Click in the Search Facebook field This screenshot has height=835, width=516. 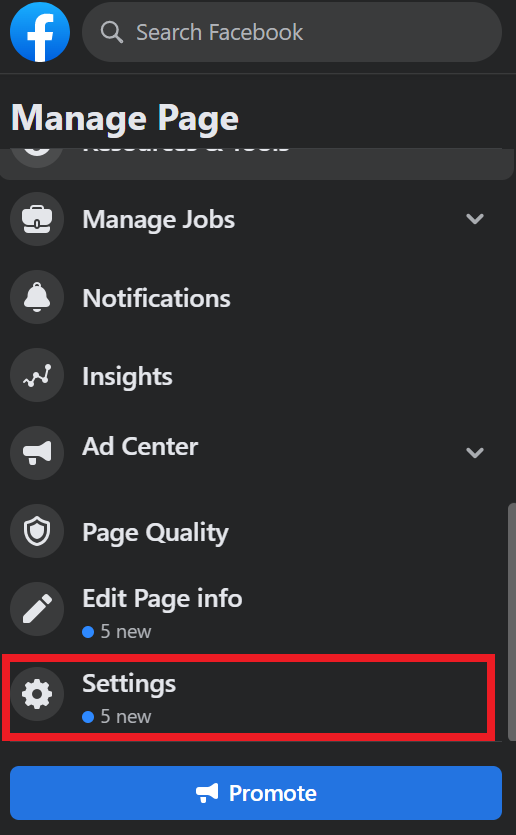292,32
